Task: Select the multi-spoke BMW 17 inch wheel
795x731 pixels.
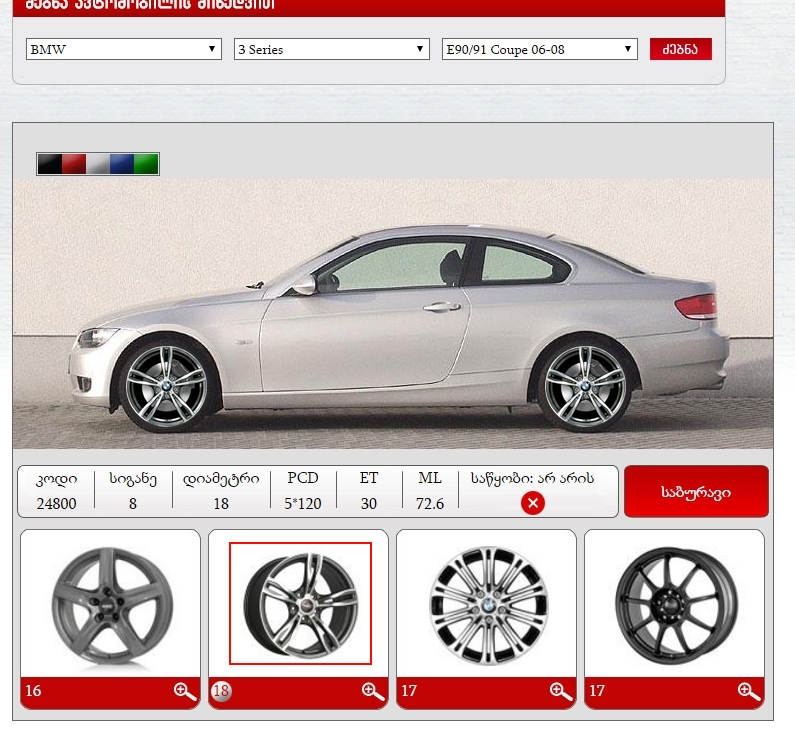Action: coord(488,605)
